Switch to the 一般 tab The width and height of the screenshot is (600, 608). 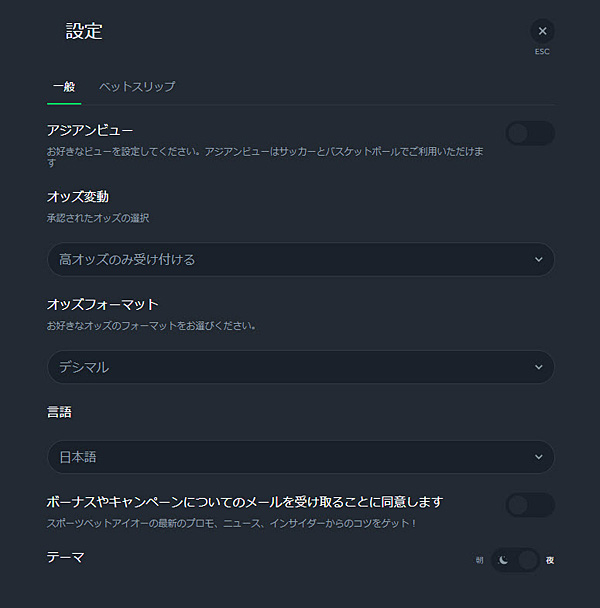coord(63,87)
